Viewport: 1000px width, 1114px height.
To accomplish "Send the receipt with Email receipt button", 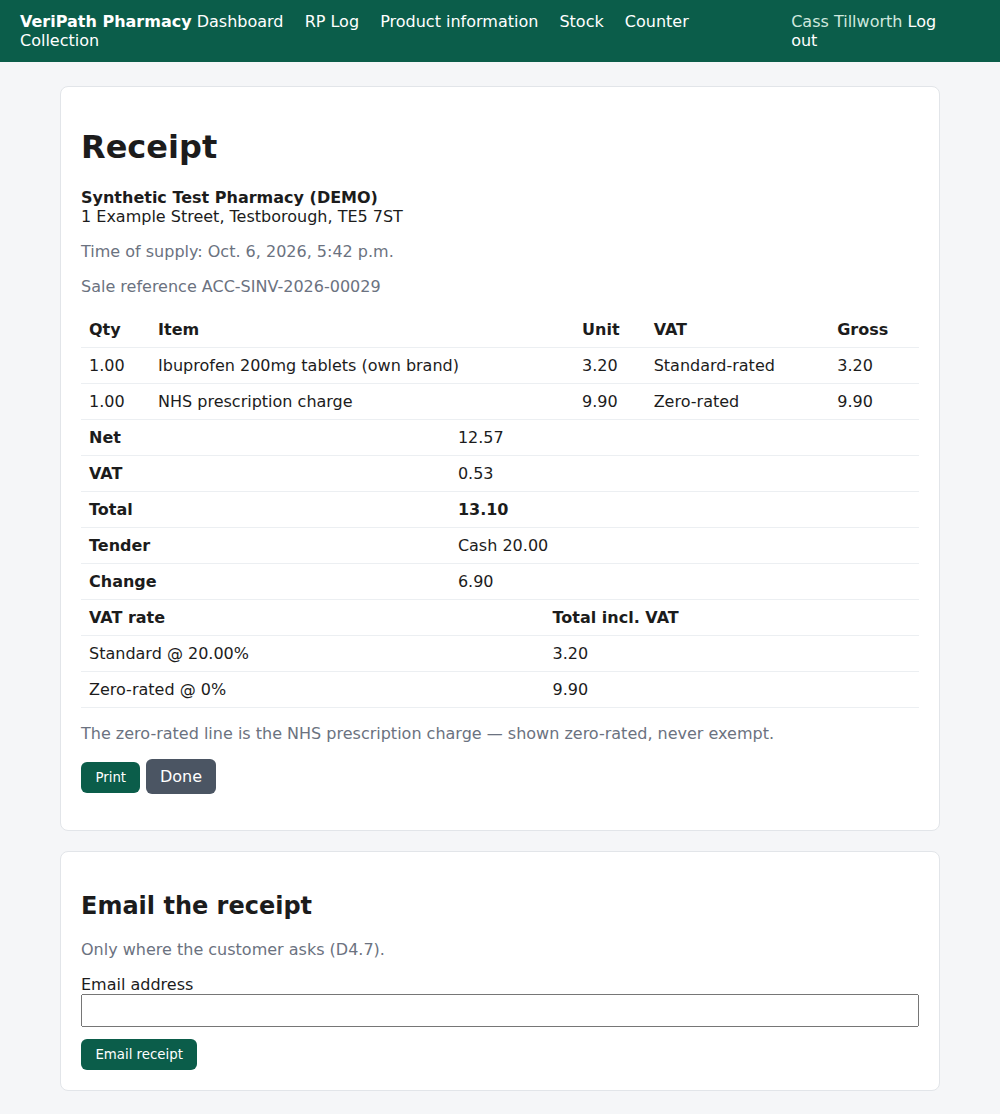I will pyautogui.click(x=138, y=1054).
